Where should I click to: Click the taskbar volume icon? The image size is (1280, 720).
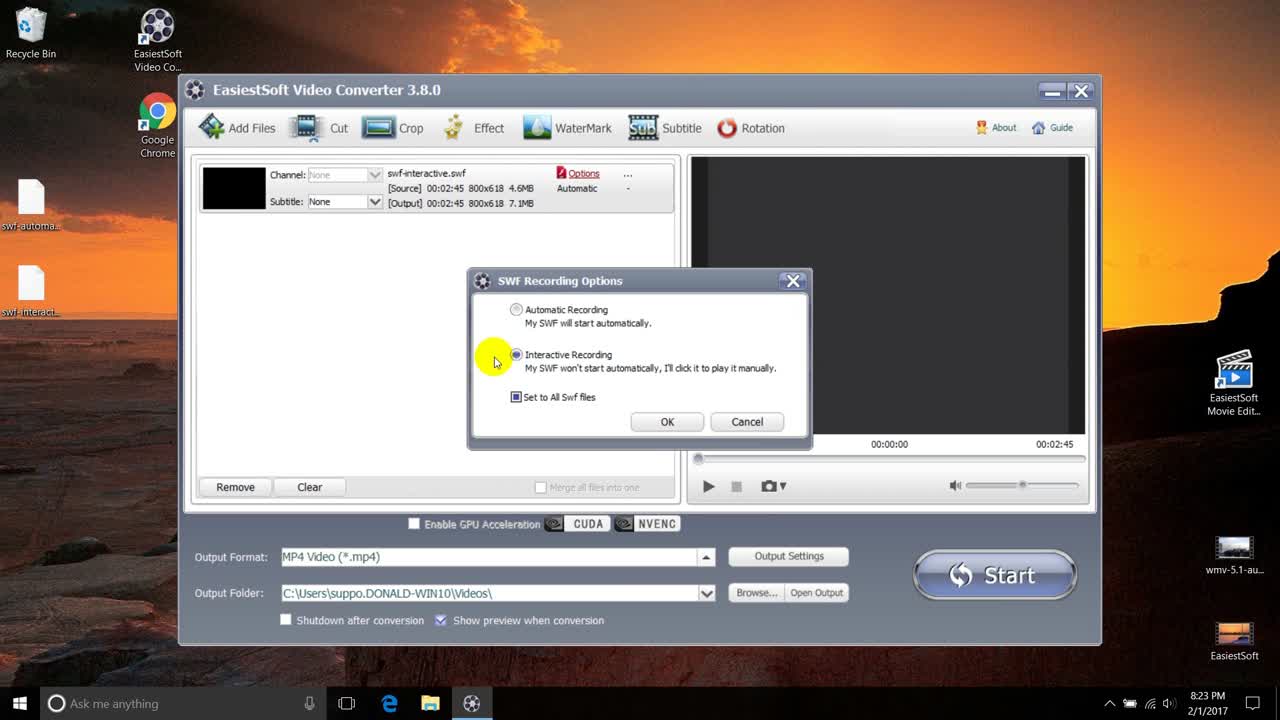pos(1170,703)
